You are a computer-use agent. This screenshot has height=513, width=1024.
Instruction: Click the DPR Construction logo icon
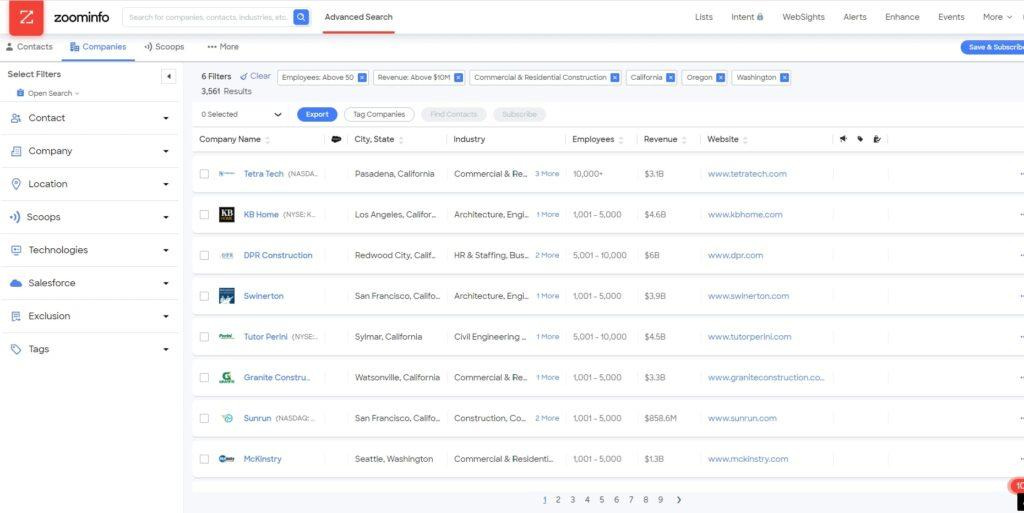pyautogui.click(x=227, y=255)
